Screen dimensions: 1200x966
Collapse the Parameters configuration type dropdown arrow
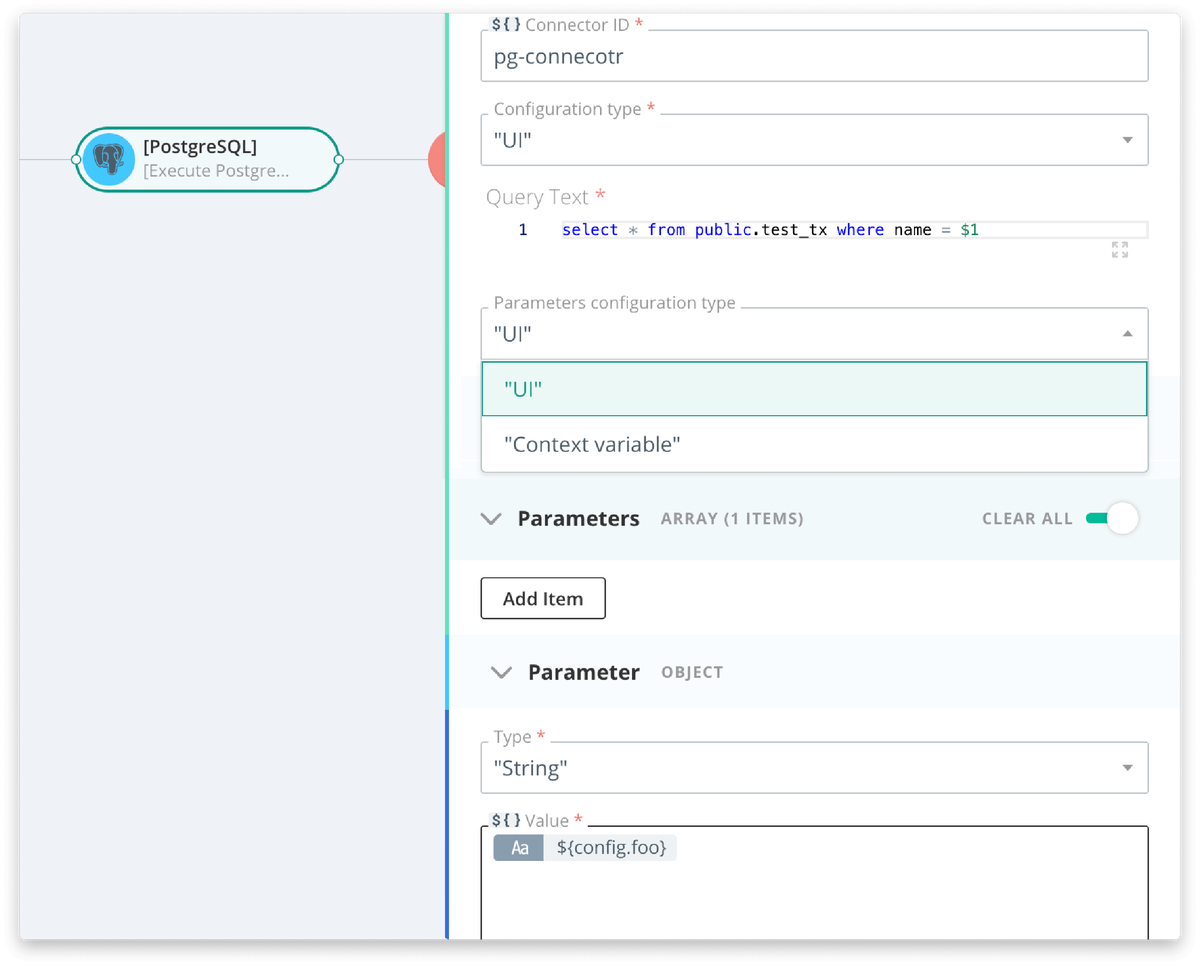(1129, 333)
